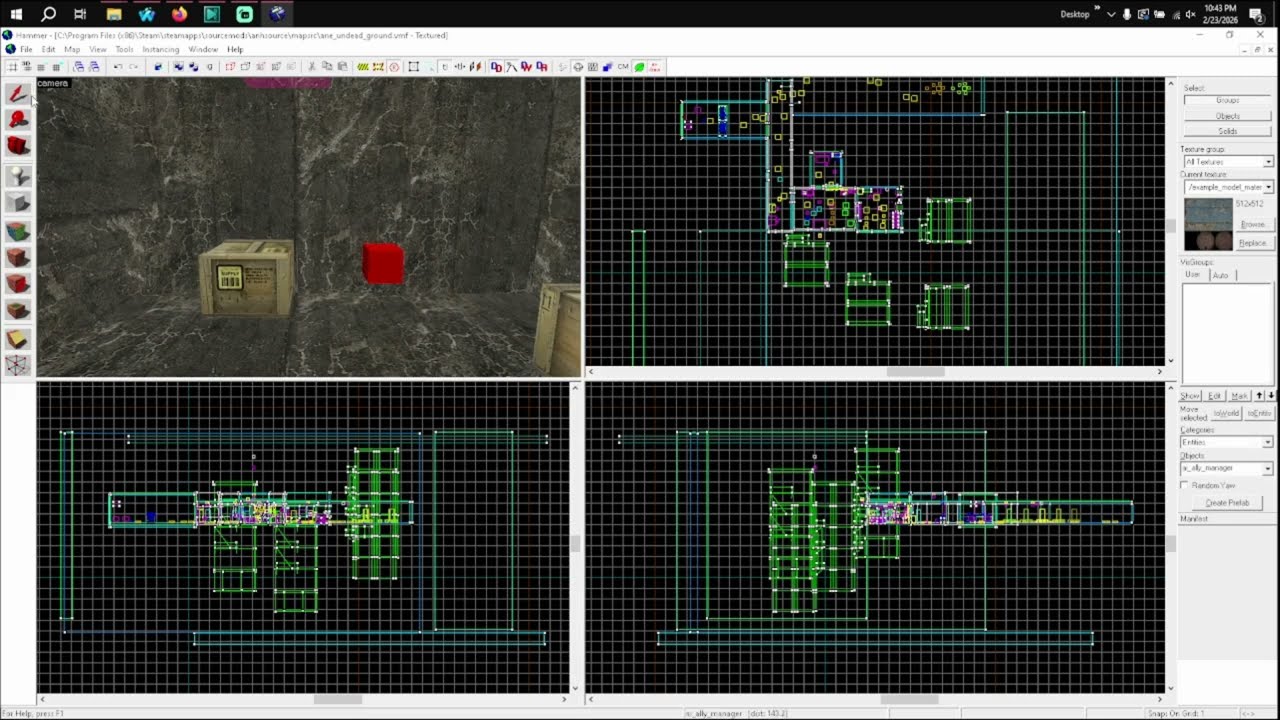Switch to the User VisGroups tab

[x=1193, y=275]
